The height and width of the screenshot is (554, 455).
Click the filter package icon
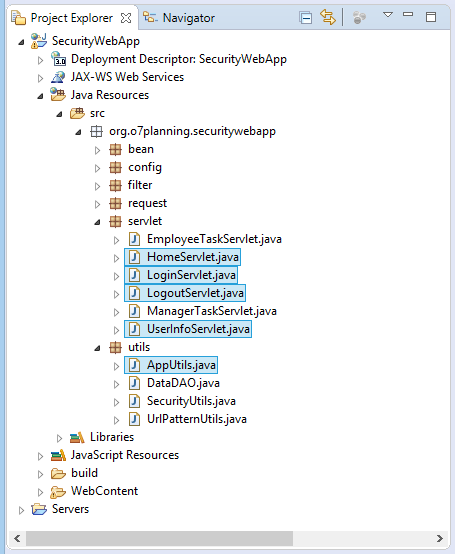[x=116, y=185]
